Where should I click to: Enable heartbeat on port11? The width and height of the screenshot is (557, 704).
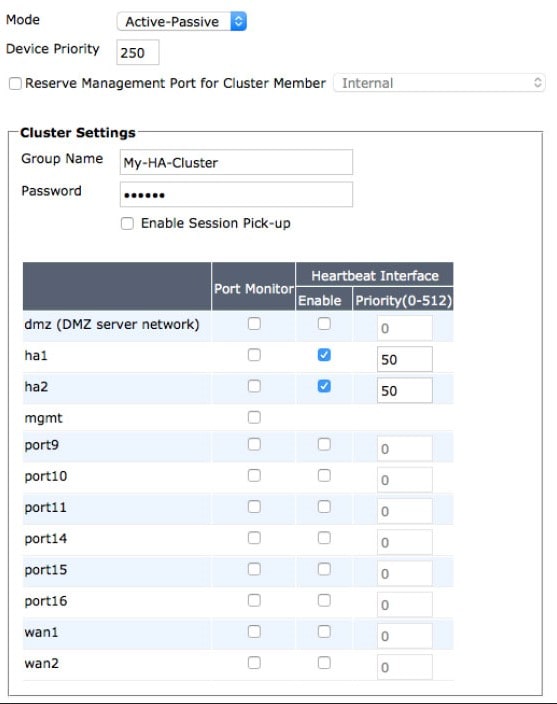324,507
